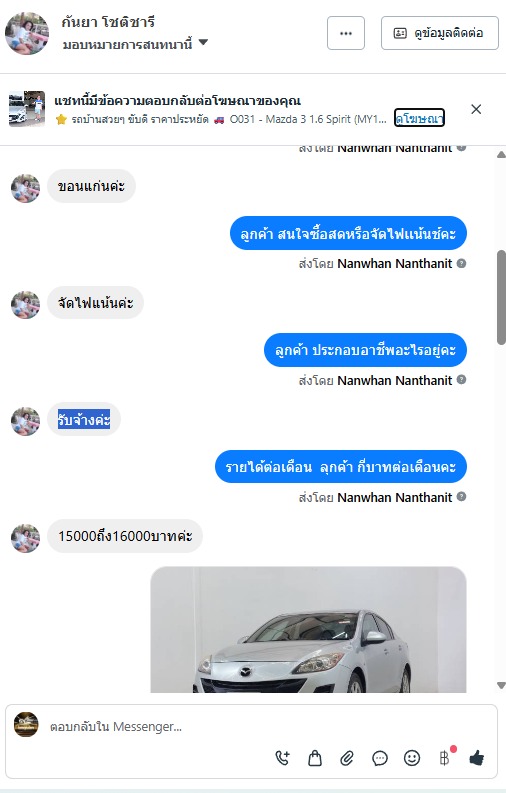The image size is (506, 793).
Task: Click the phone call plus icon
Action: point(283,758)
